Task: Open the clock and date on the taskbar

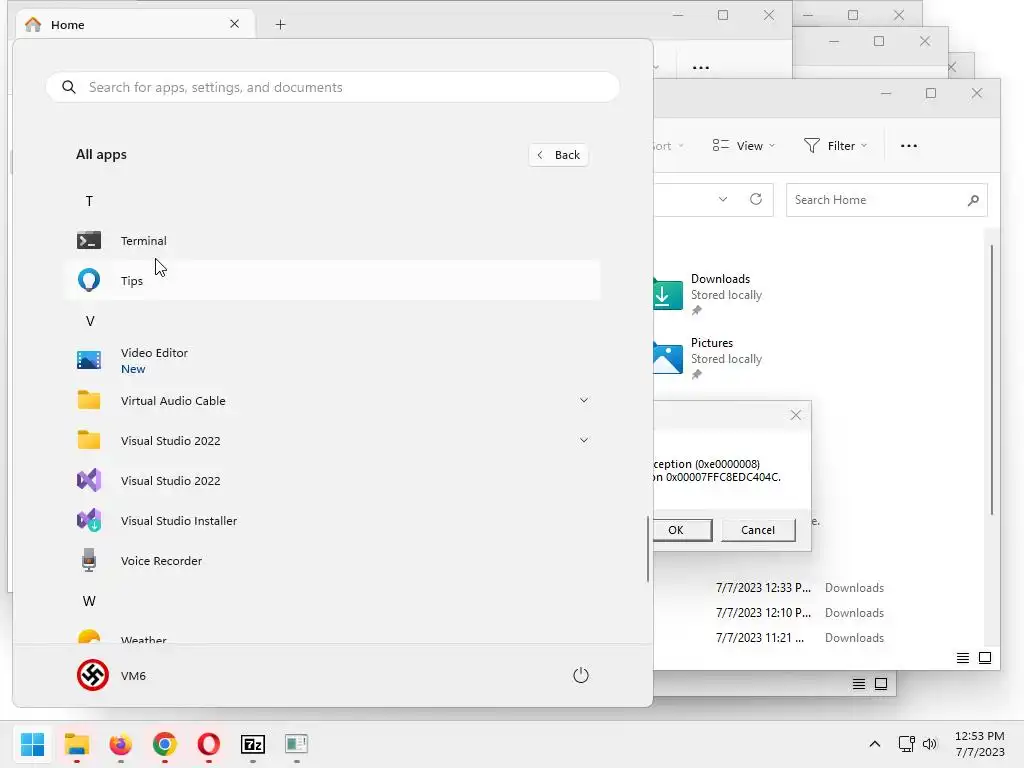Action: (x=980, y=744)
